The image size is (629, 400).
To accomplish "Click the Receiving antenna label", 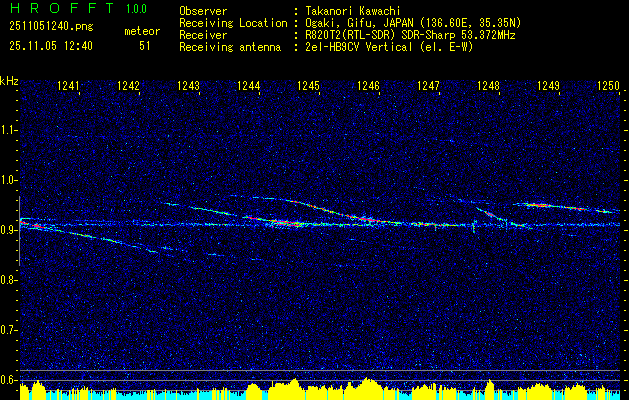I will (230, 47).
